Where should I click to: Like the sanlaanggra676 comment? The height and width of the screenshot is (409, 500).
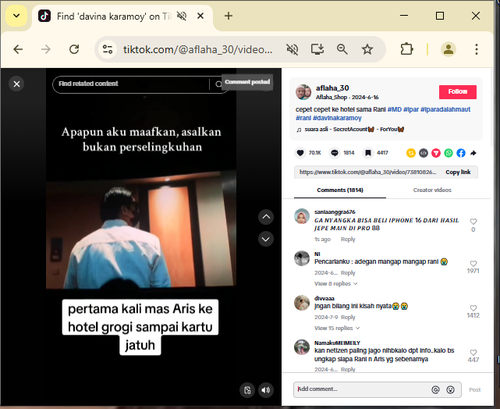pyautogui.click(x=473, y=221)
